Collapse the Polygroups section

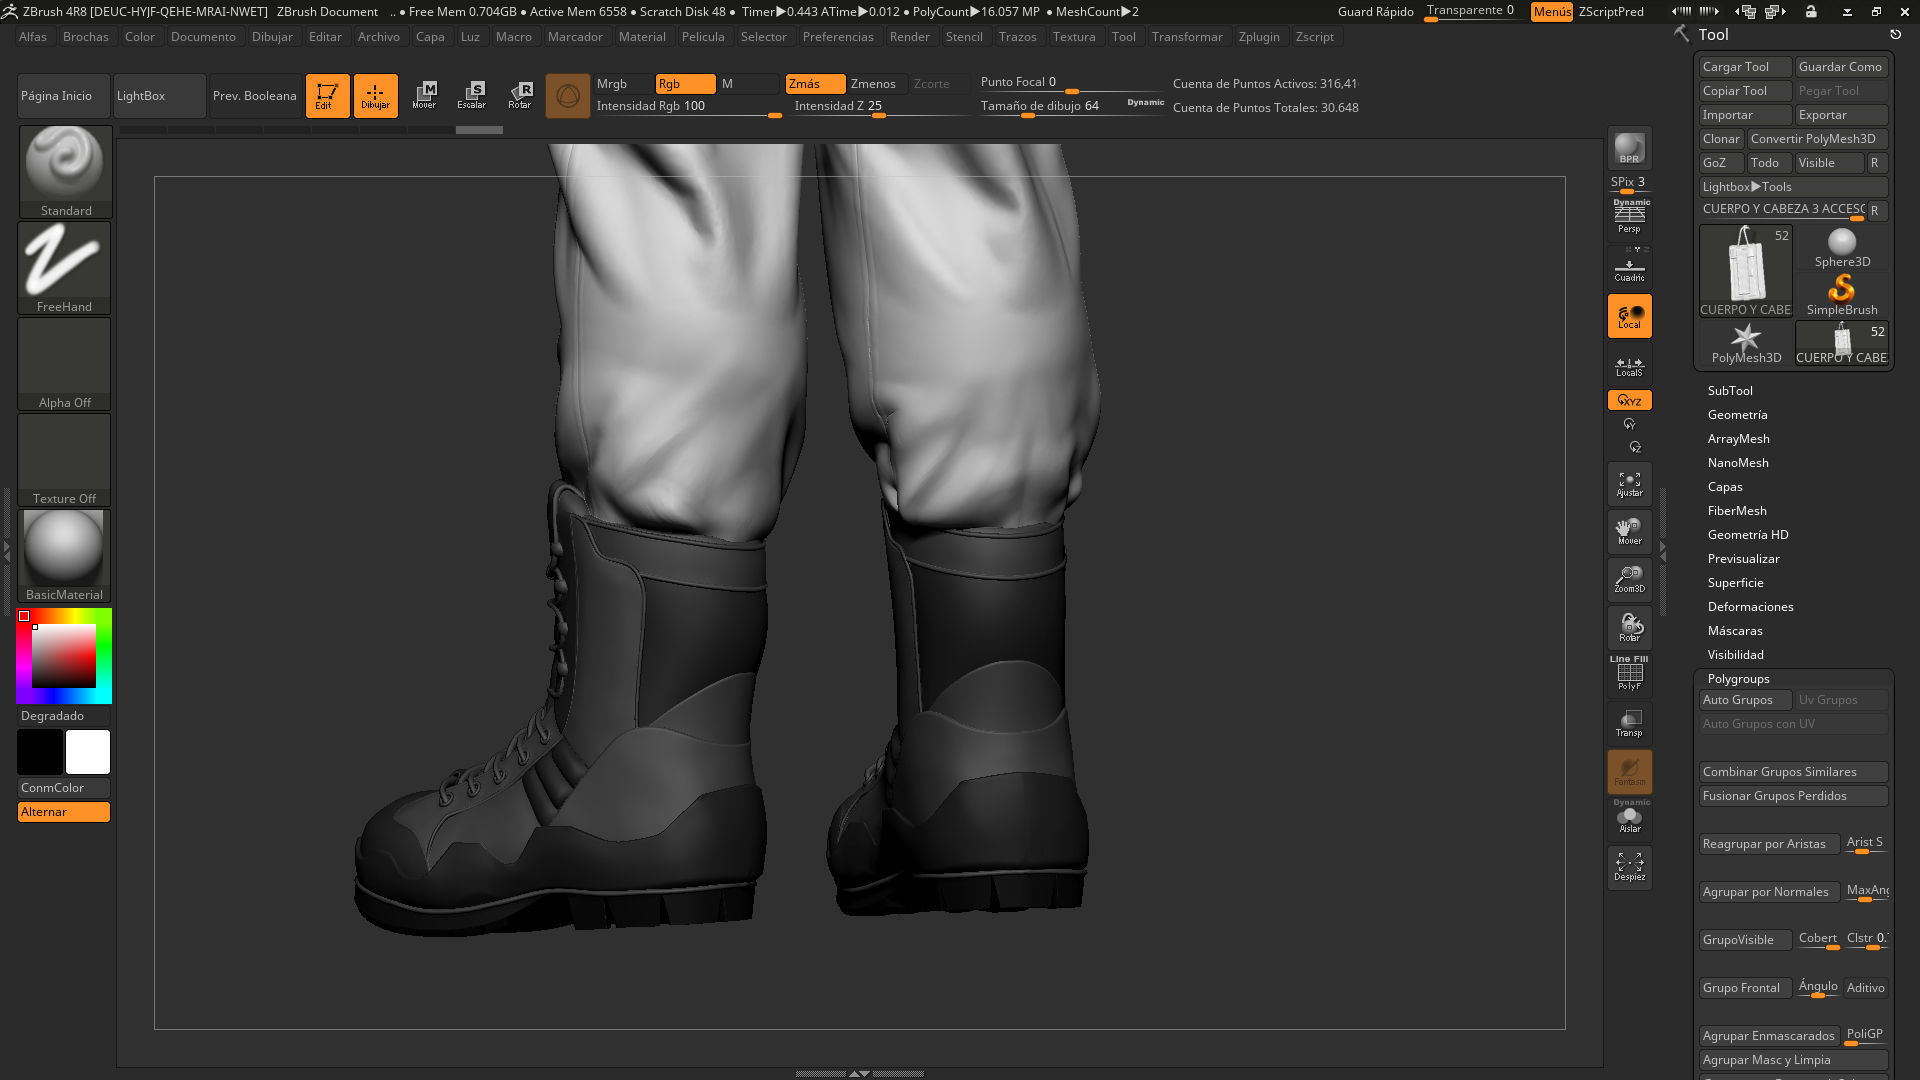coord(1738,679)
